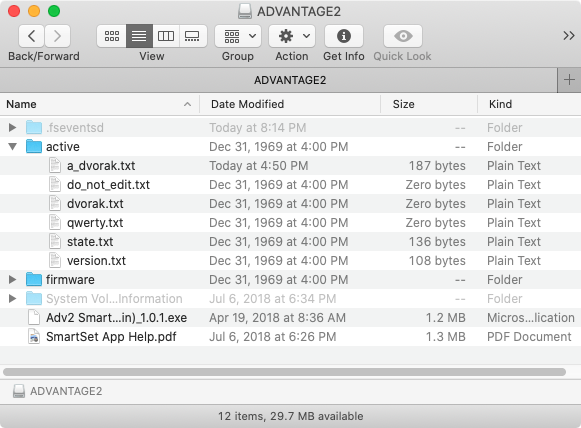
Task: Select the dvorak.txt file icon
Action: 55,203
